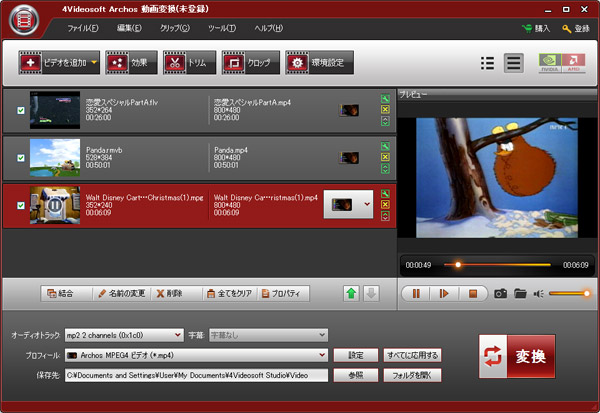Click move up/down icon on Walt Disney row
Viewport: 600px width, 413px height.
tap(385, 216)
